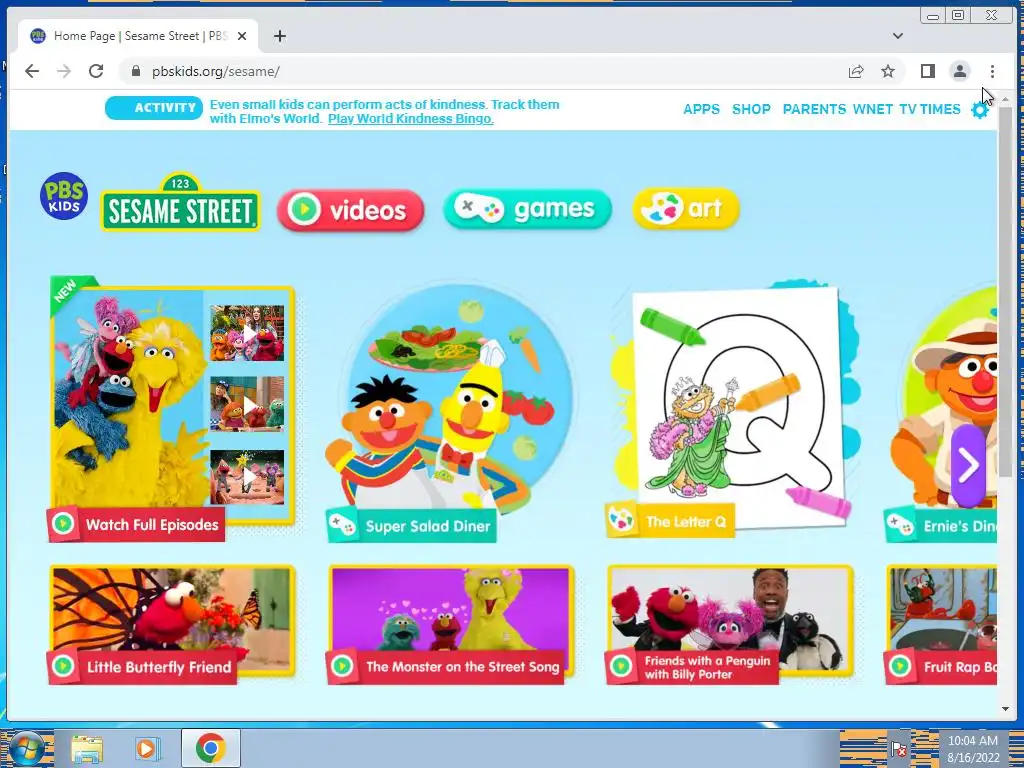This screenshot has height=768, width=1024.
Task: Click the PBS Kids round logo
Action: (x=64, y=196)
